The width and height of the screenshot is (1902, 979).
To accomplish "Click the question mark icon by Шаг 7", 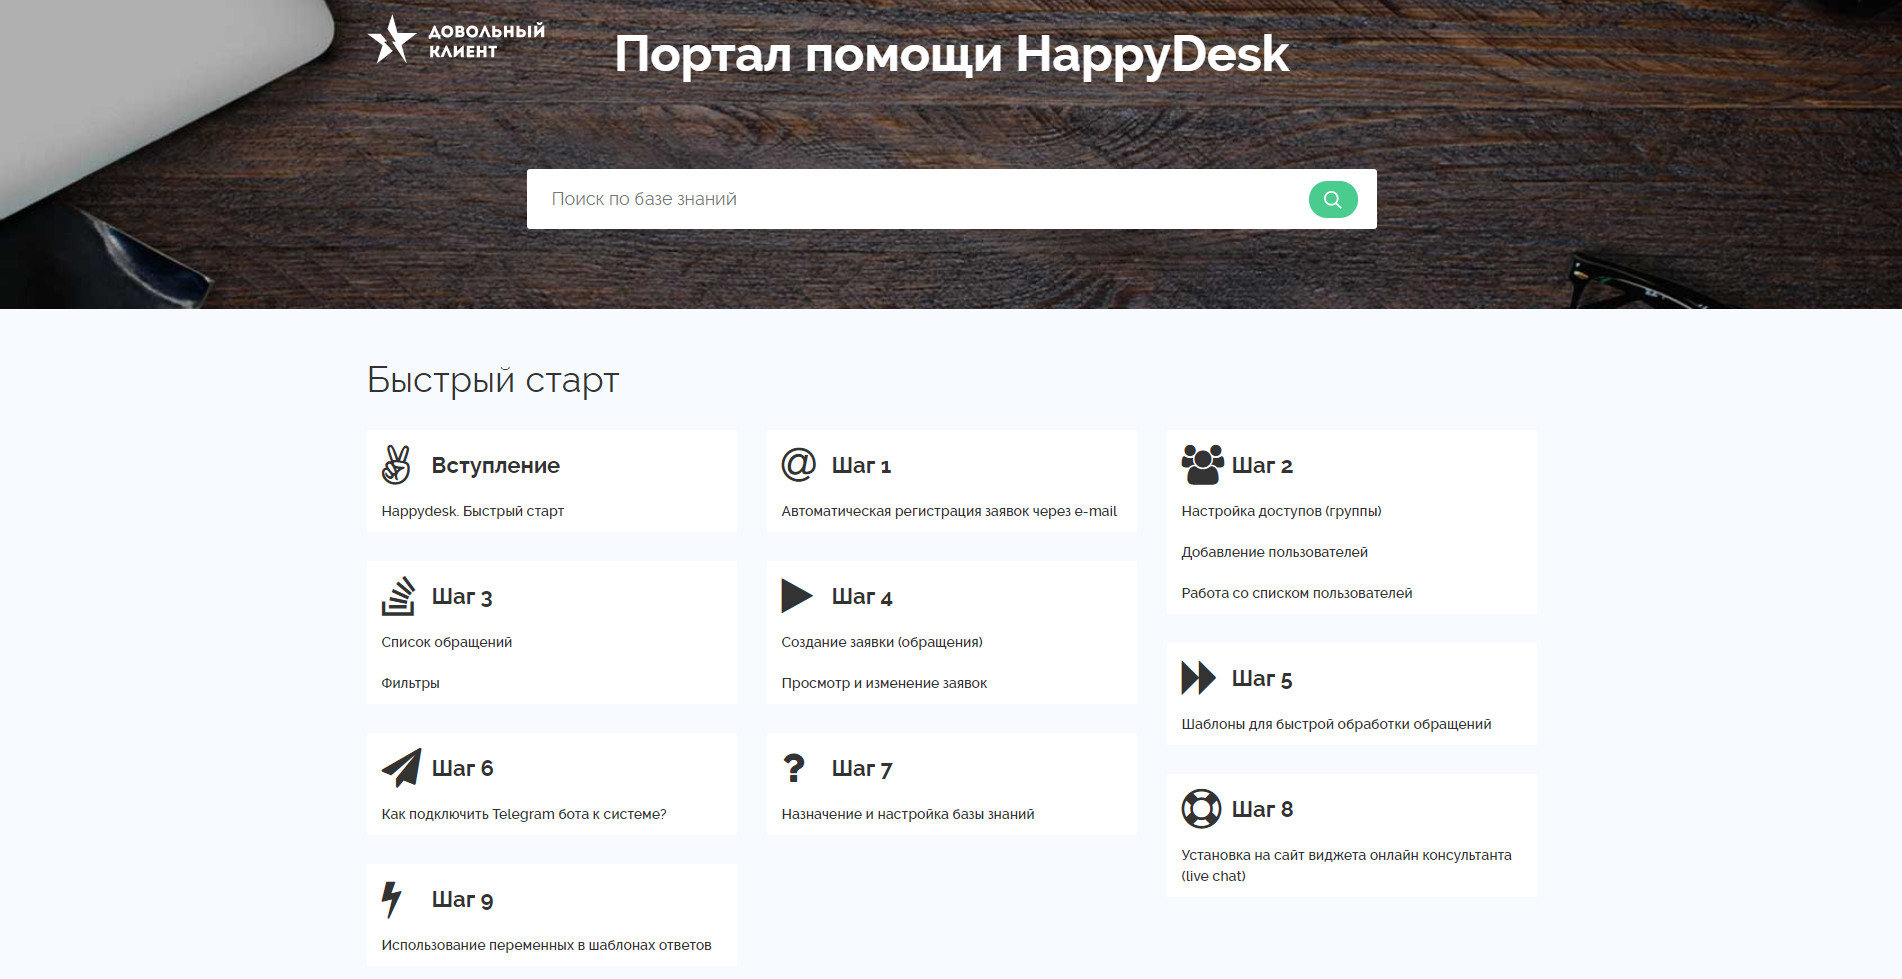I will click(794, 768).
